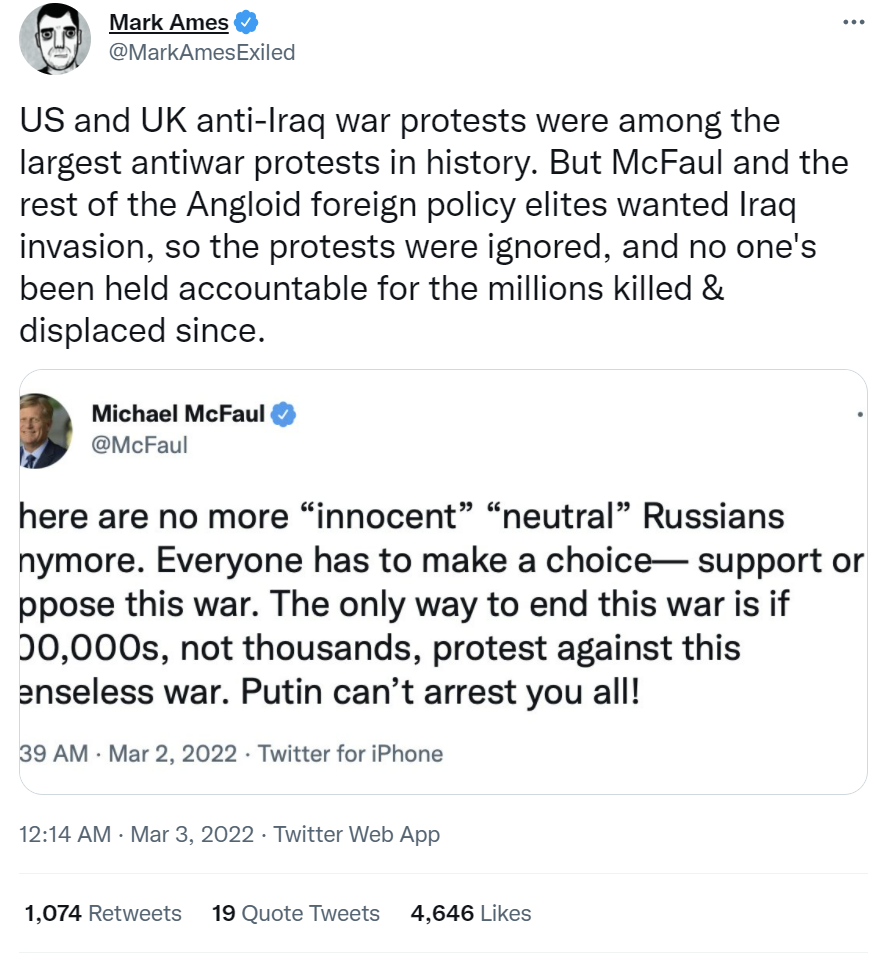Click the Twitter Web App source label
Image resolution: width=890 pixels, height=954 pixels.
click(356, 834)
